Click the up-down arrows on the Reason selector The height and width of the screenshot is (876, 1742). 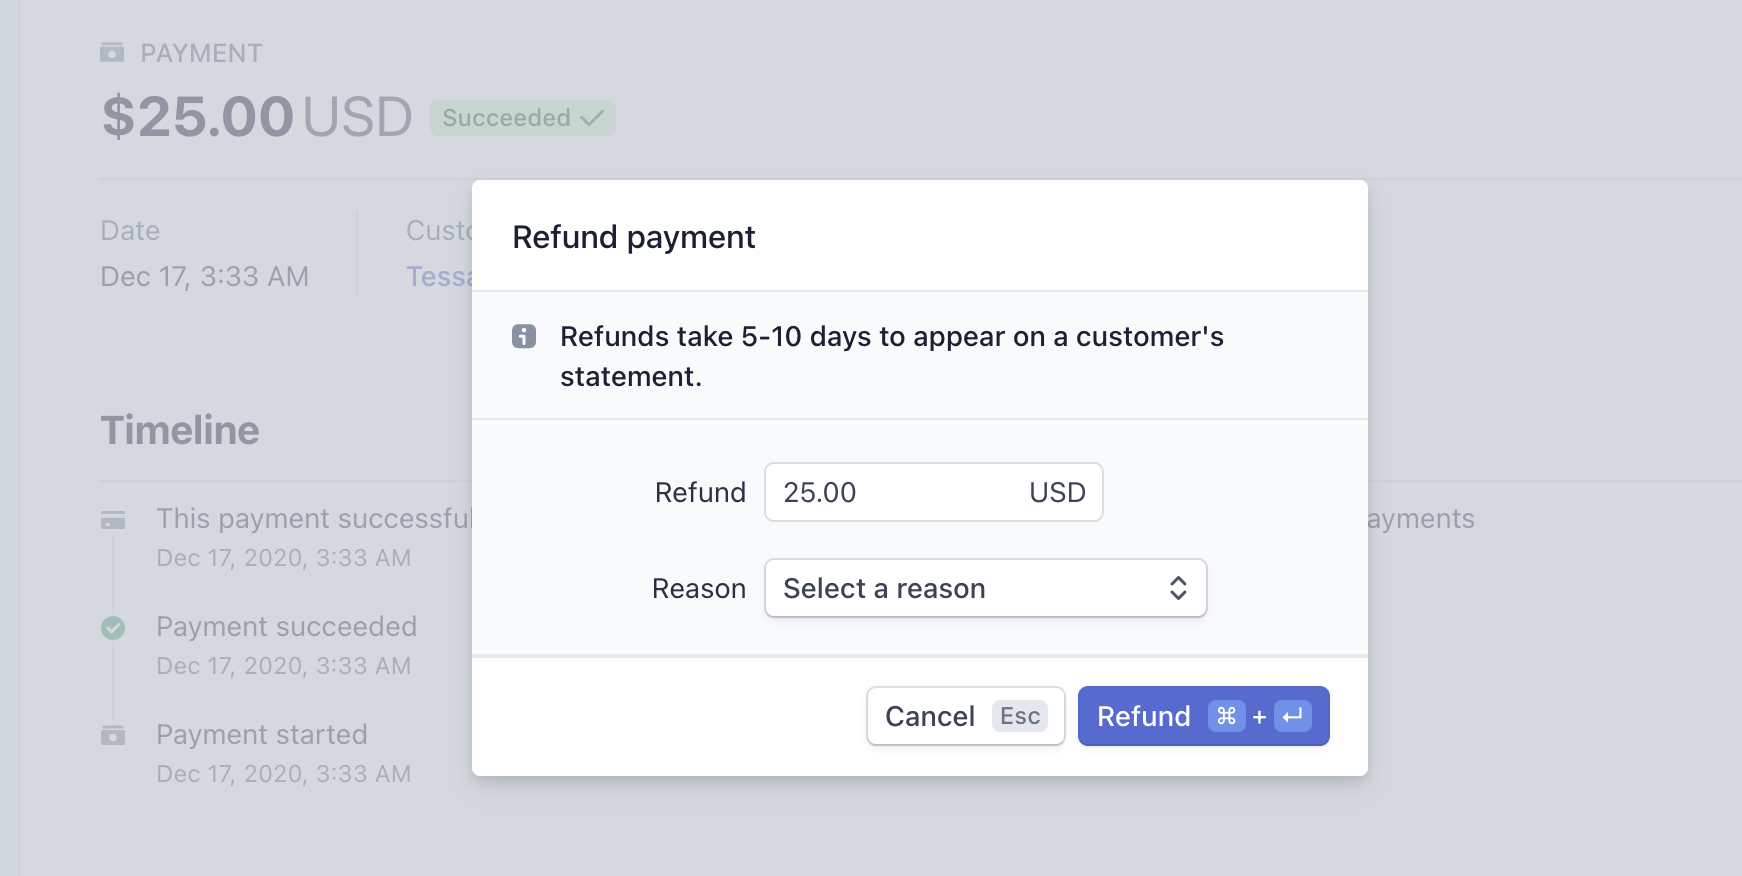[x=1178, y=588]
